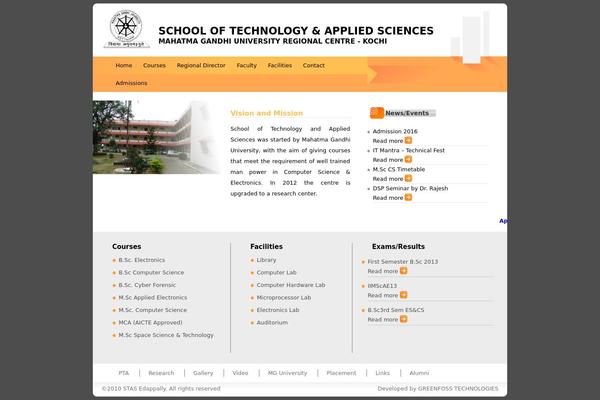
Task: Open the B.Sc. Cyber Forensic course
Action: [x=147, y=285]
